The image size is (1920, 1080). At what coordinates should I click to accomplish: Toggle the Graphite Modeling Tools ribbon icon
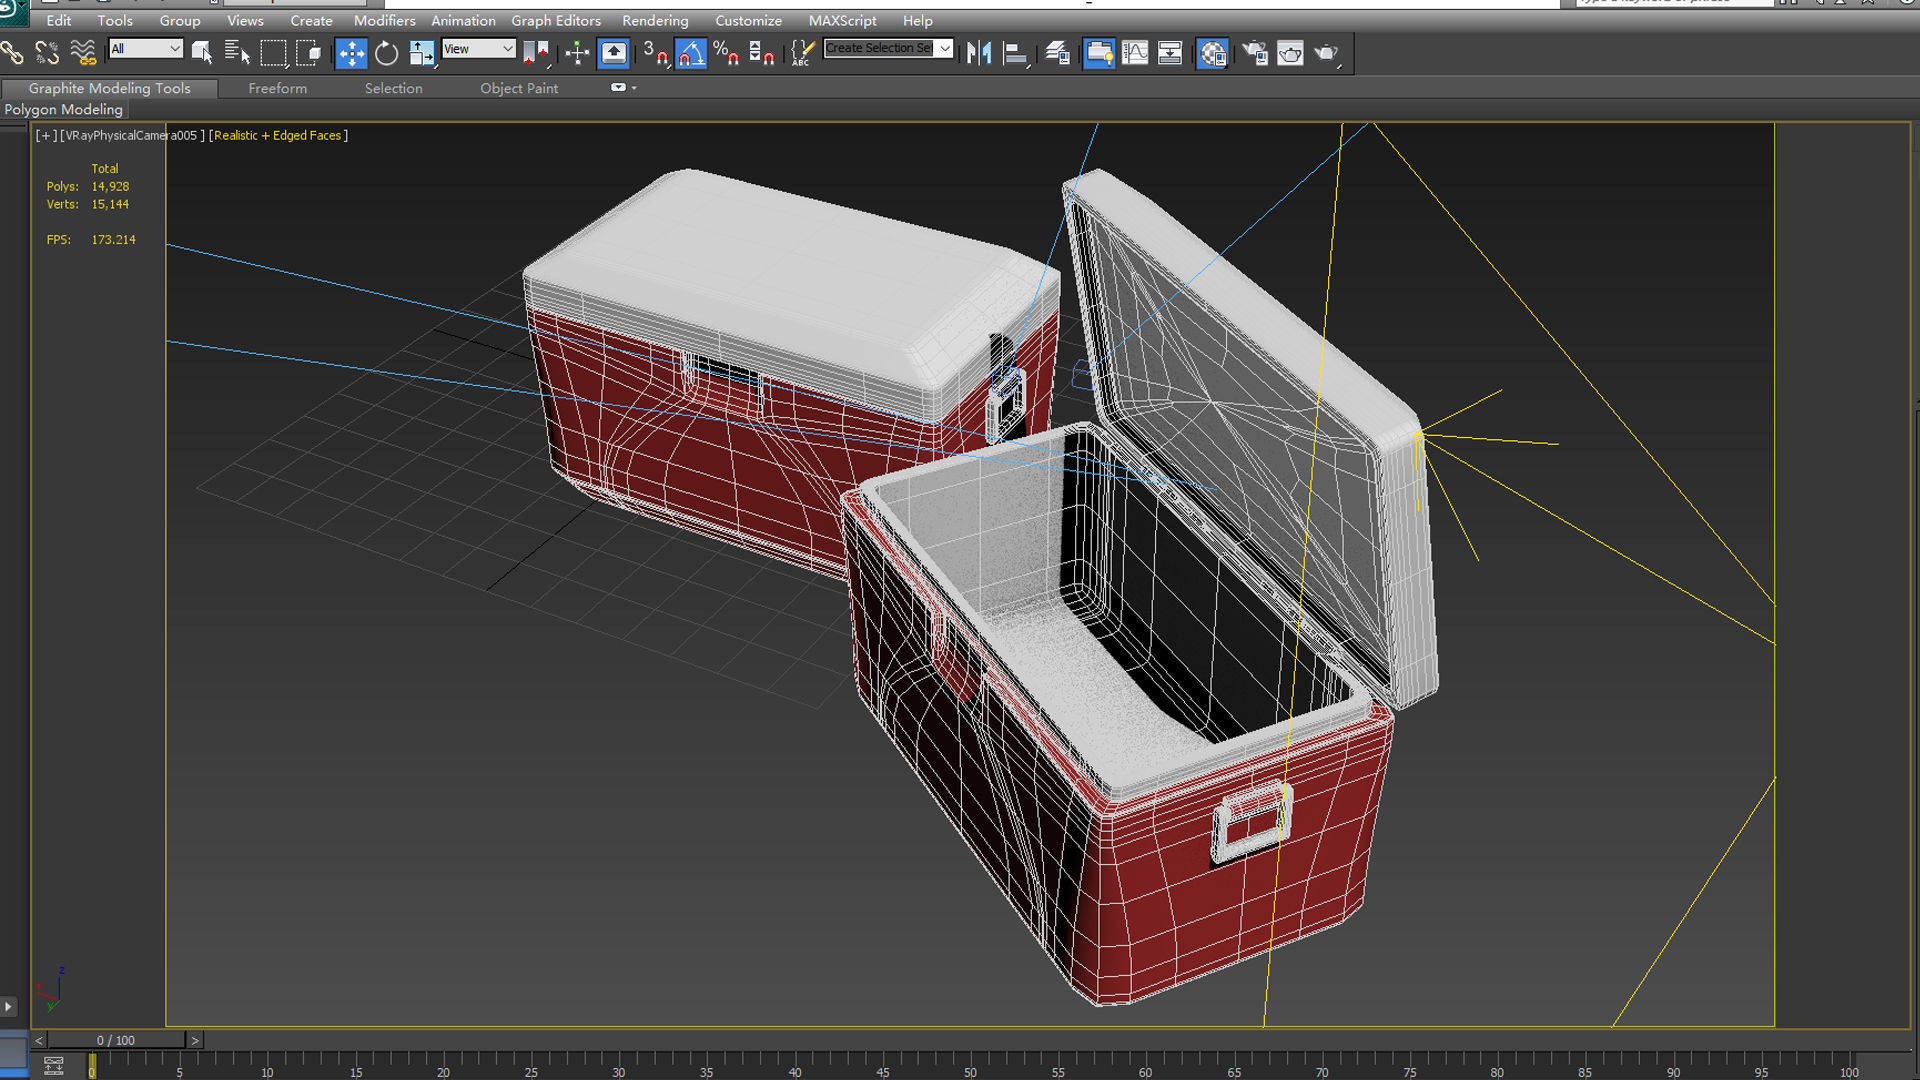[1098, 53]
